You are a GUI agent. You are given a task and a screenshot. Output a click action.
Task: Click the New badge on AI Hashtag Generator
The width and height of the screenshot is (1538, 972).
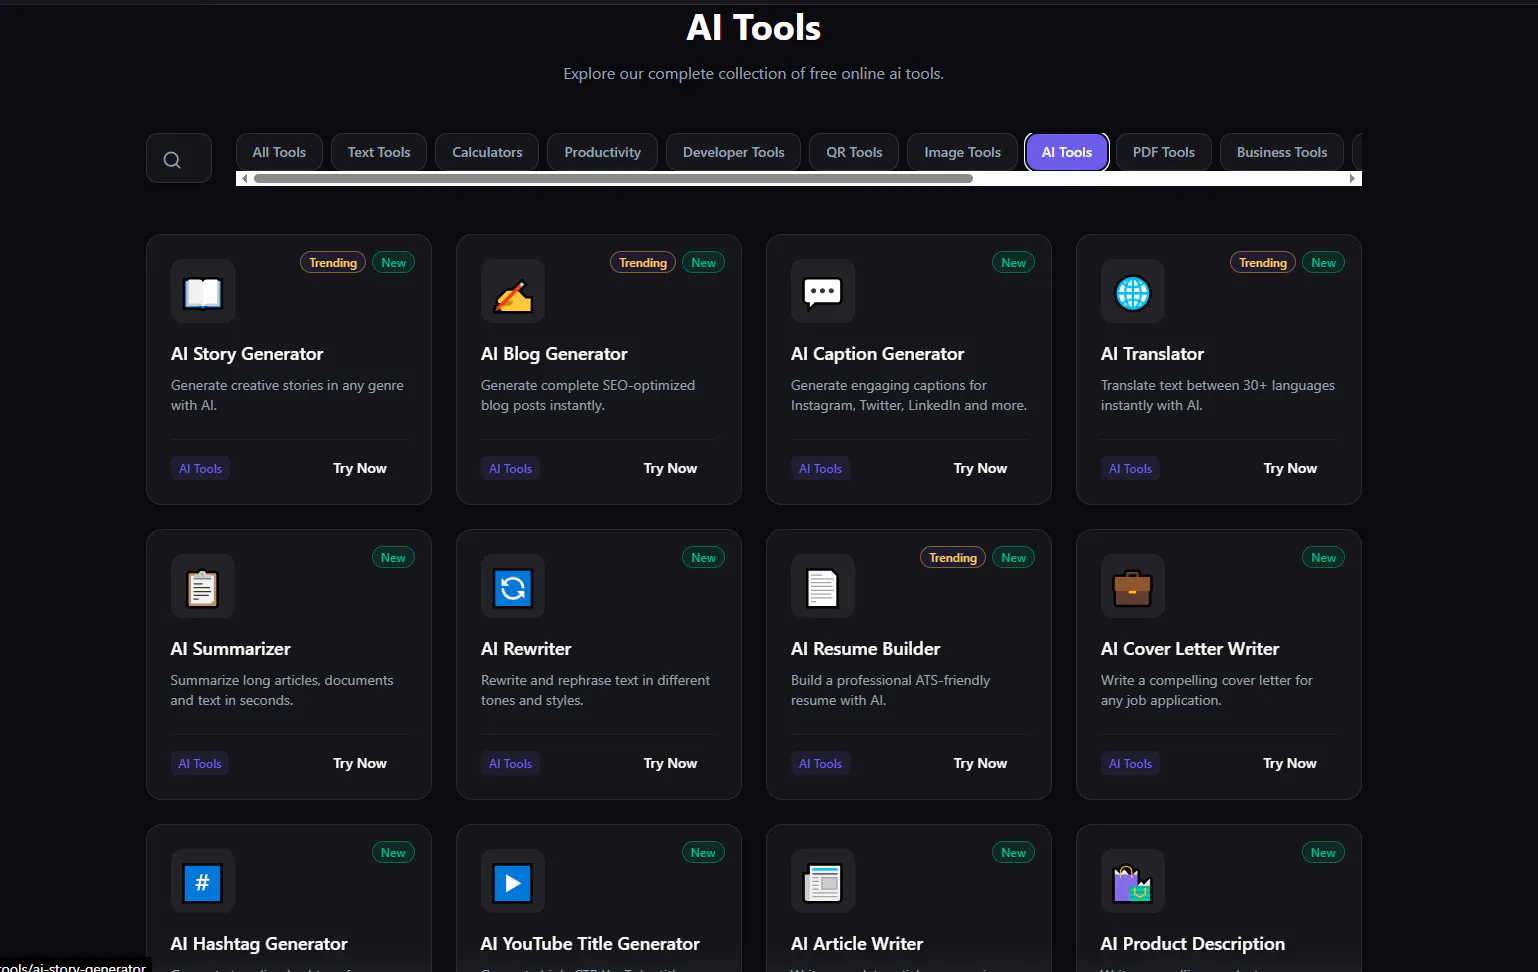[x=394, y=853]
